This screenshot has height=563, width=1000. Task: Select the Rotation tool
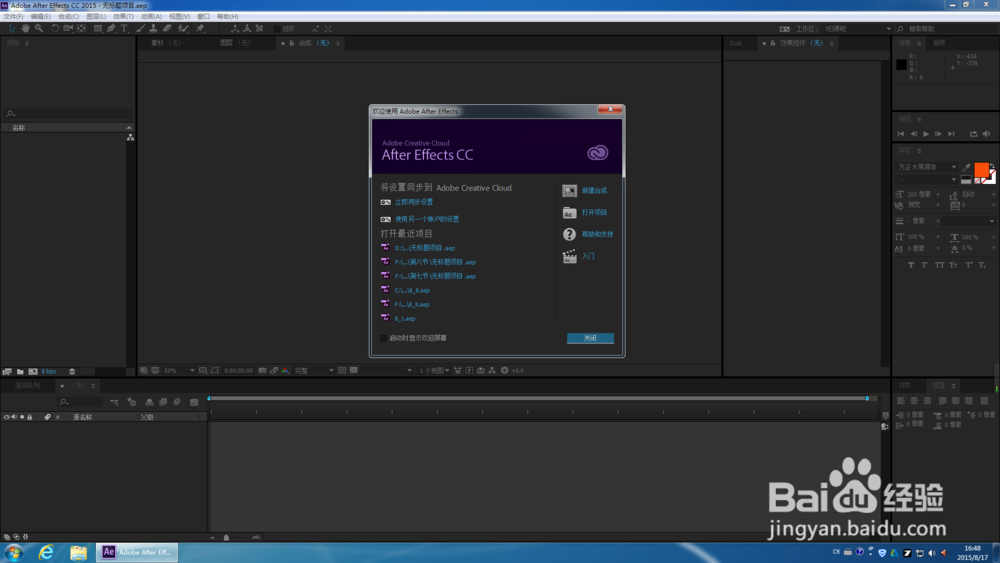pos(55,29)
